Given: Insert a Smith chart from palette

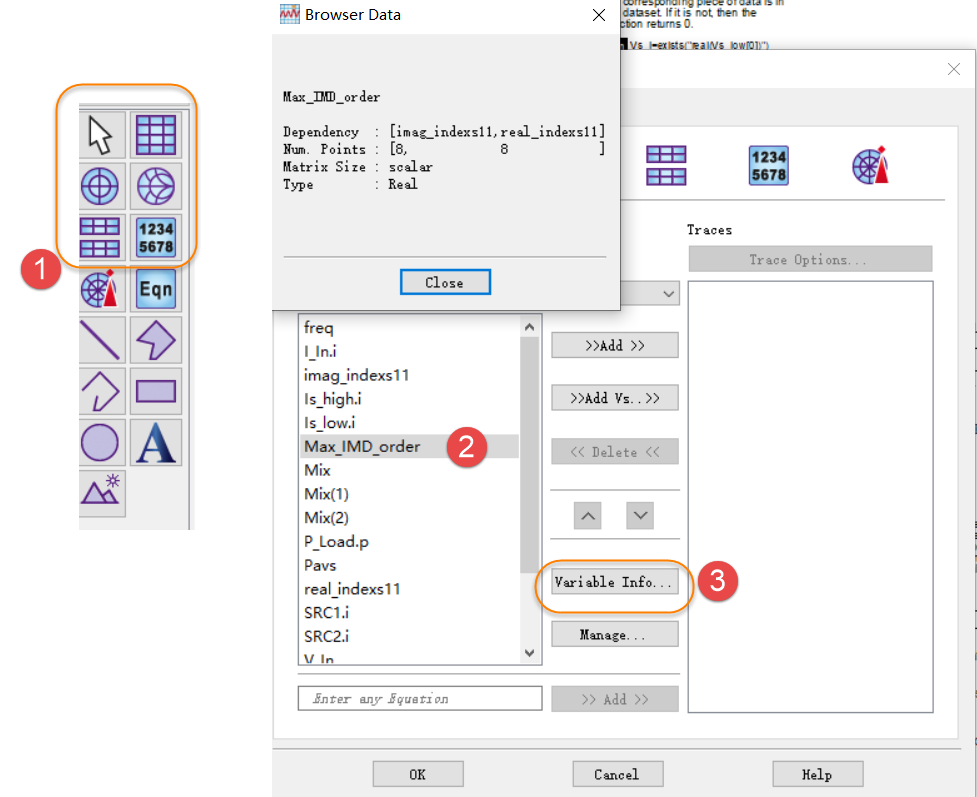Looking at the screenshot, I should click(x=156, y=186).
